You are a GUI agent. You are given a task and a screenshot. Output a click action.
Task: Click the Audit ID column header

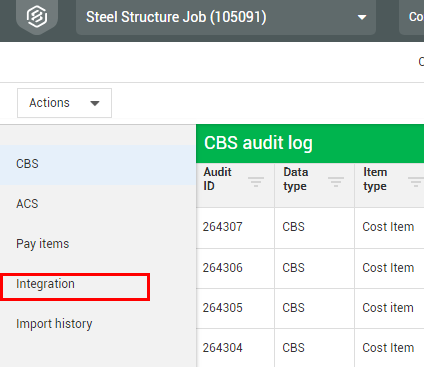[x=218, y=179]
